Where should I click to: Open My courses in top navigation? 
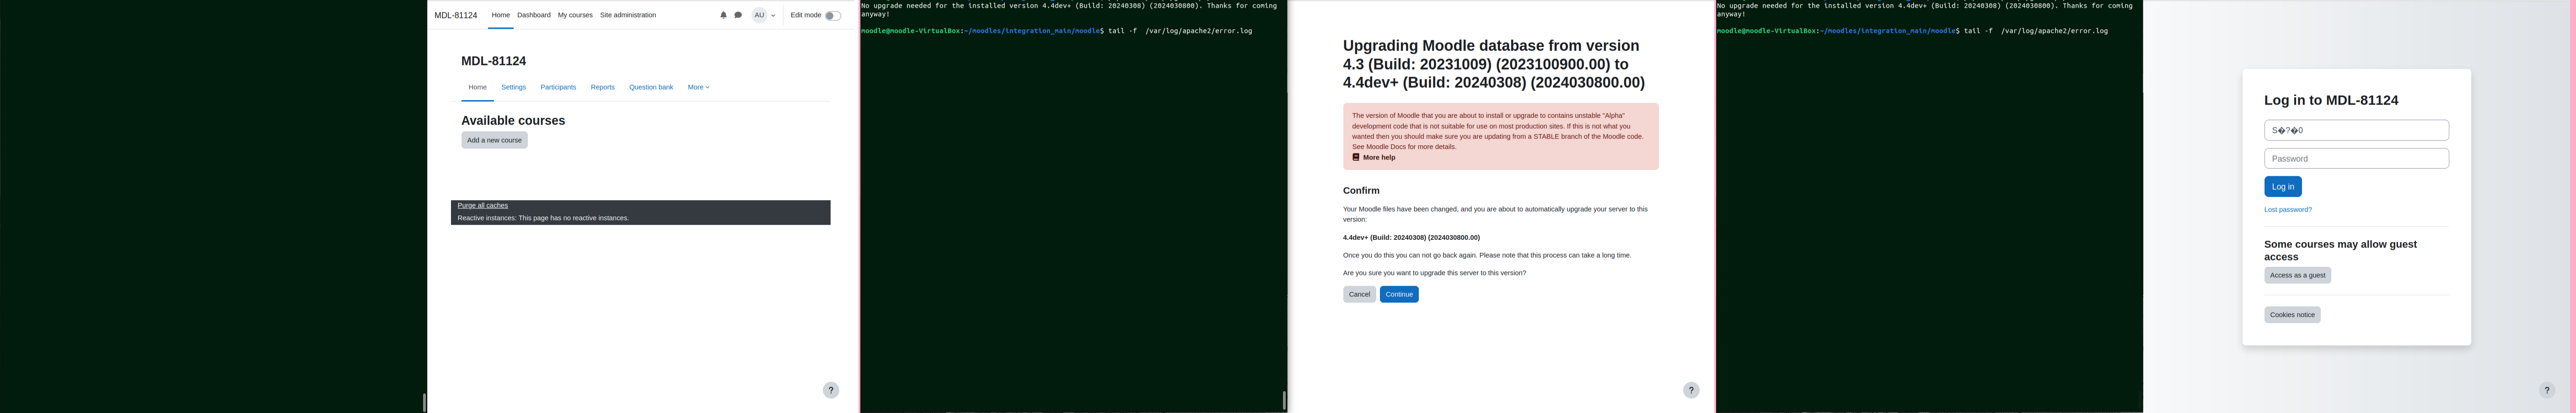click(575, 15)
